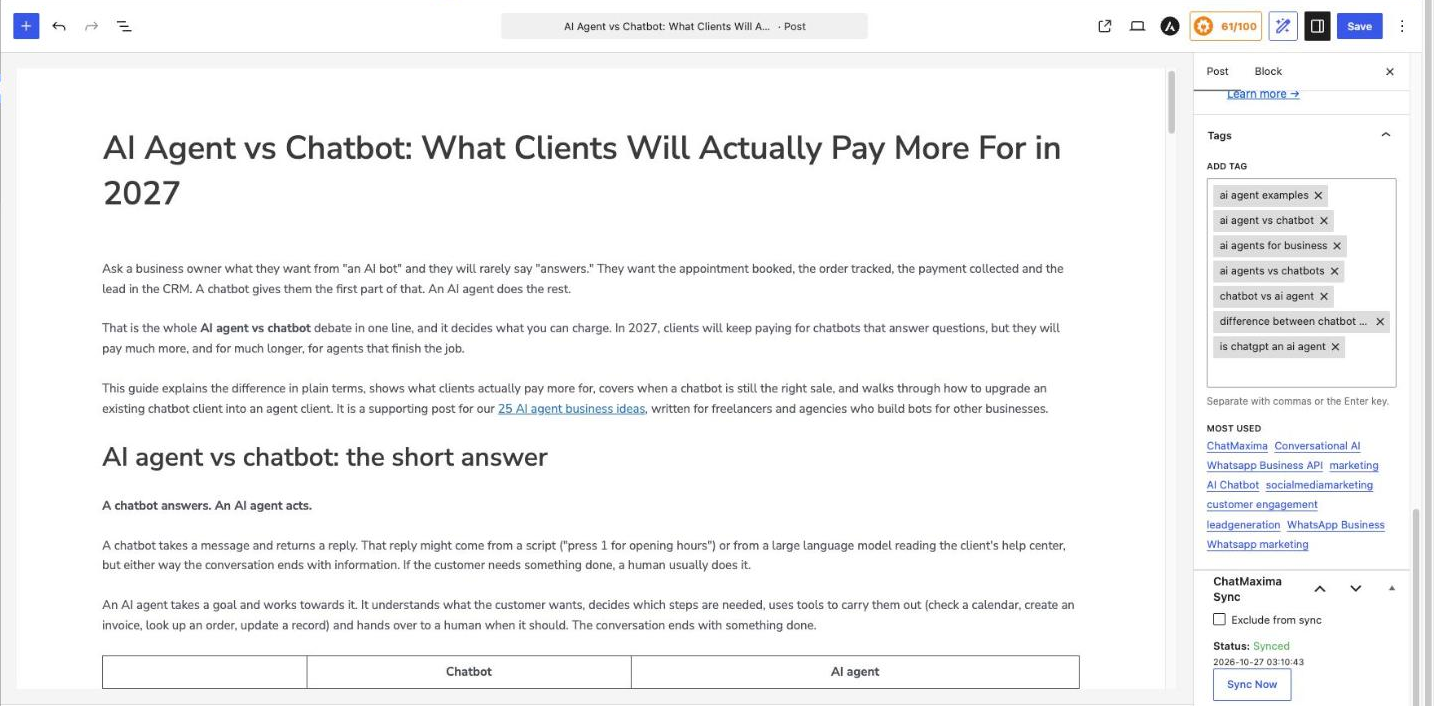Viewport: 1434px width, 706px height.
Task: Open the "25 AI agent business ideas" link
Action: point(571,408)
